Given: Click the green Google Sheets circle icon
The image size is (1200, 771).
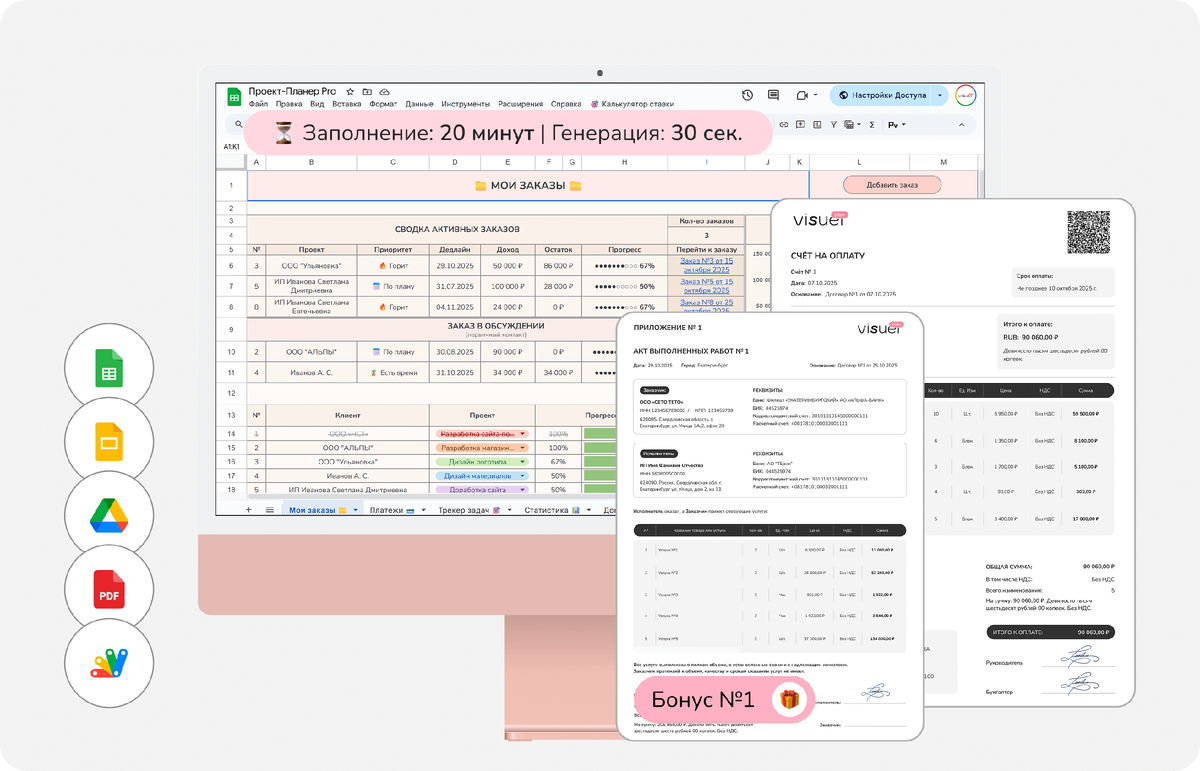Looking at the screenshot, I should [109, 368].
